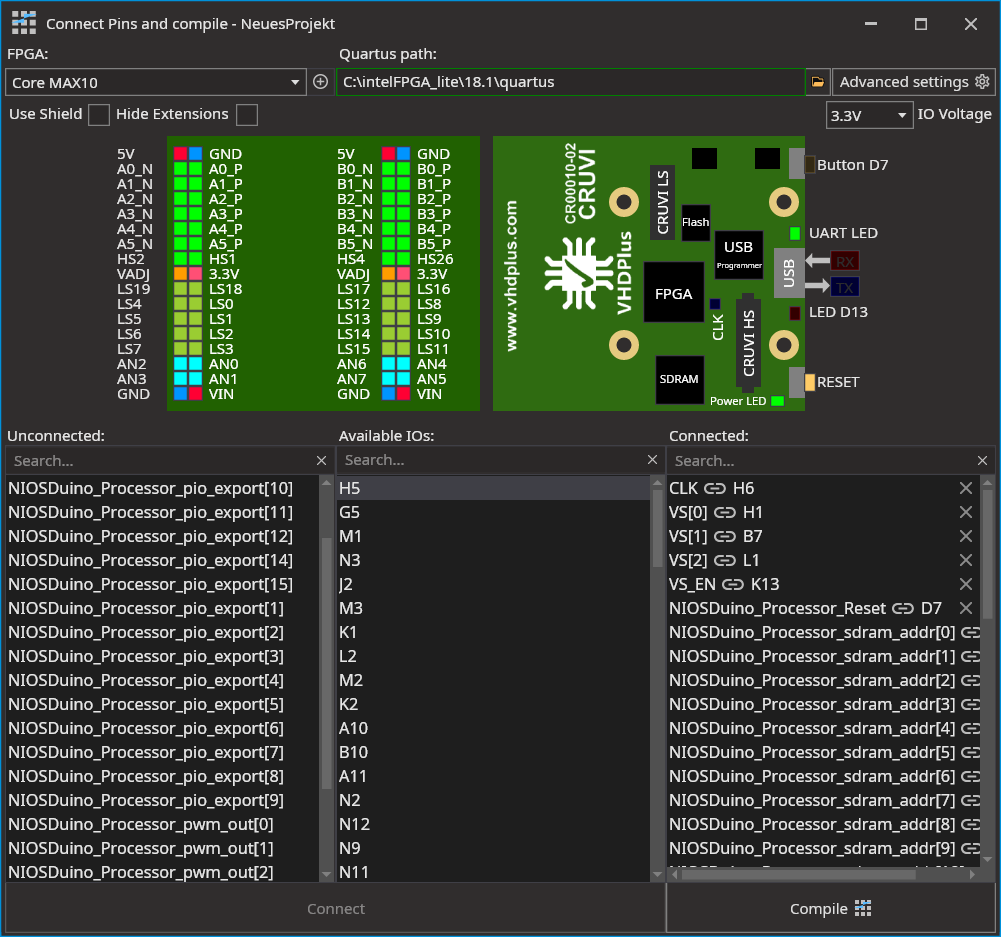Toggle the Hide Extensions checkbox

pyautogui.click(x=247, y=115)
